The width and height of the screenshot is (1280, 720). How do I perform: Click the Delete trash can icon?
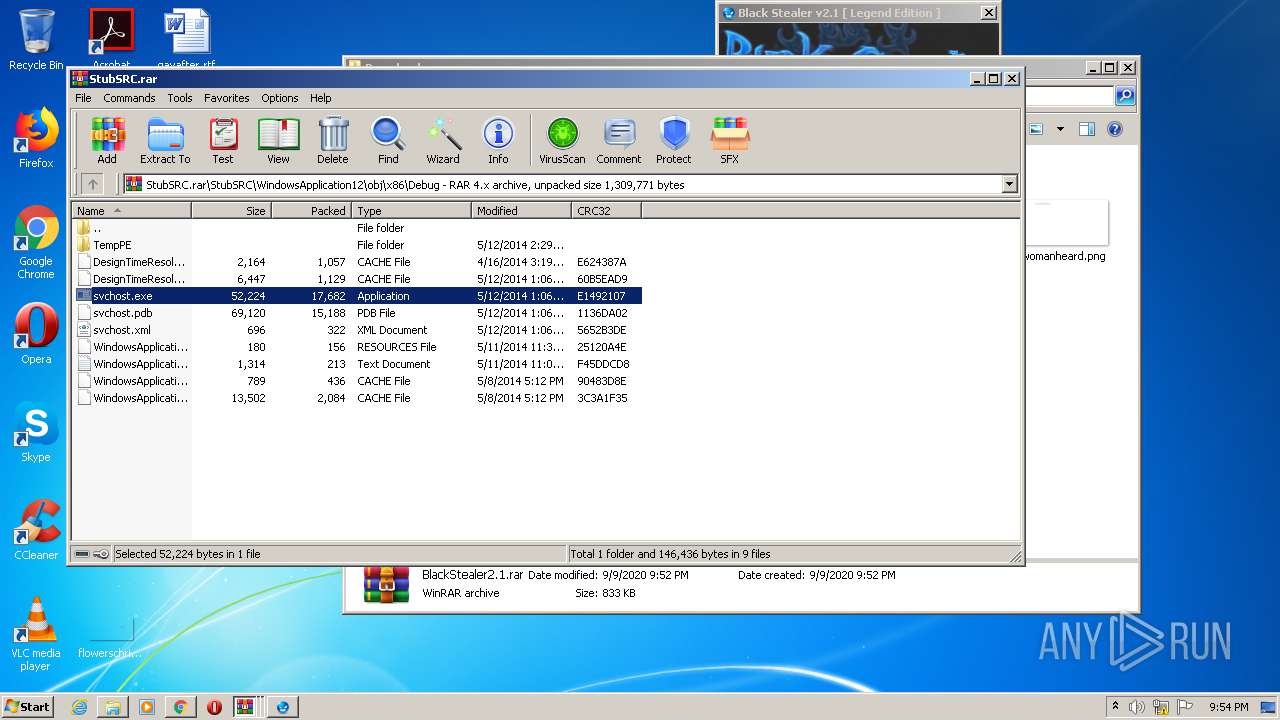pos(333,140)
